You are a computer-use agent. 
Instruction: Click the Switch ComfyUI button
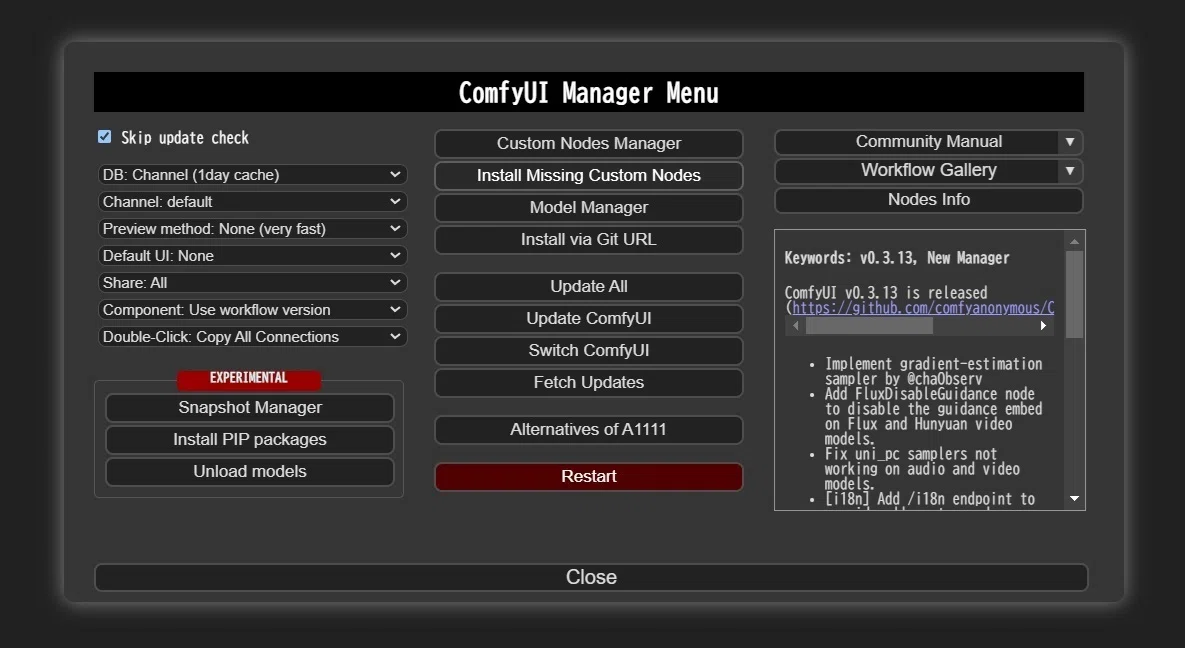point(589,351)
